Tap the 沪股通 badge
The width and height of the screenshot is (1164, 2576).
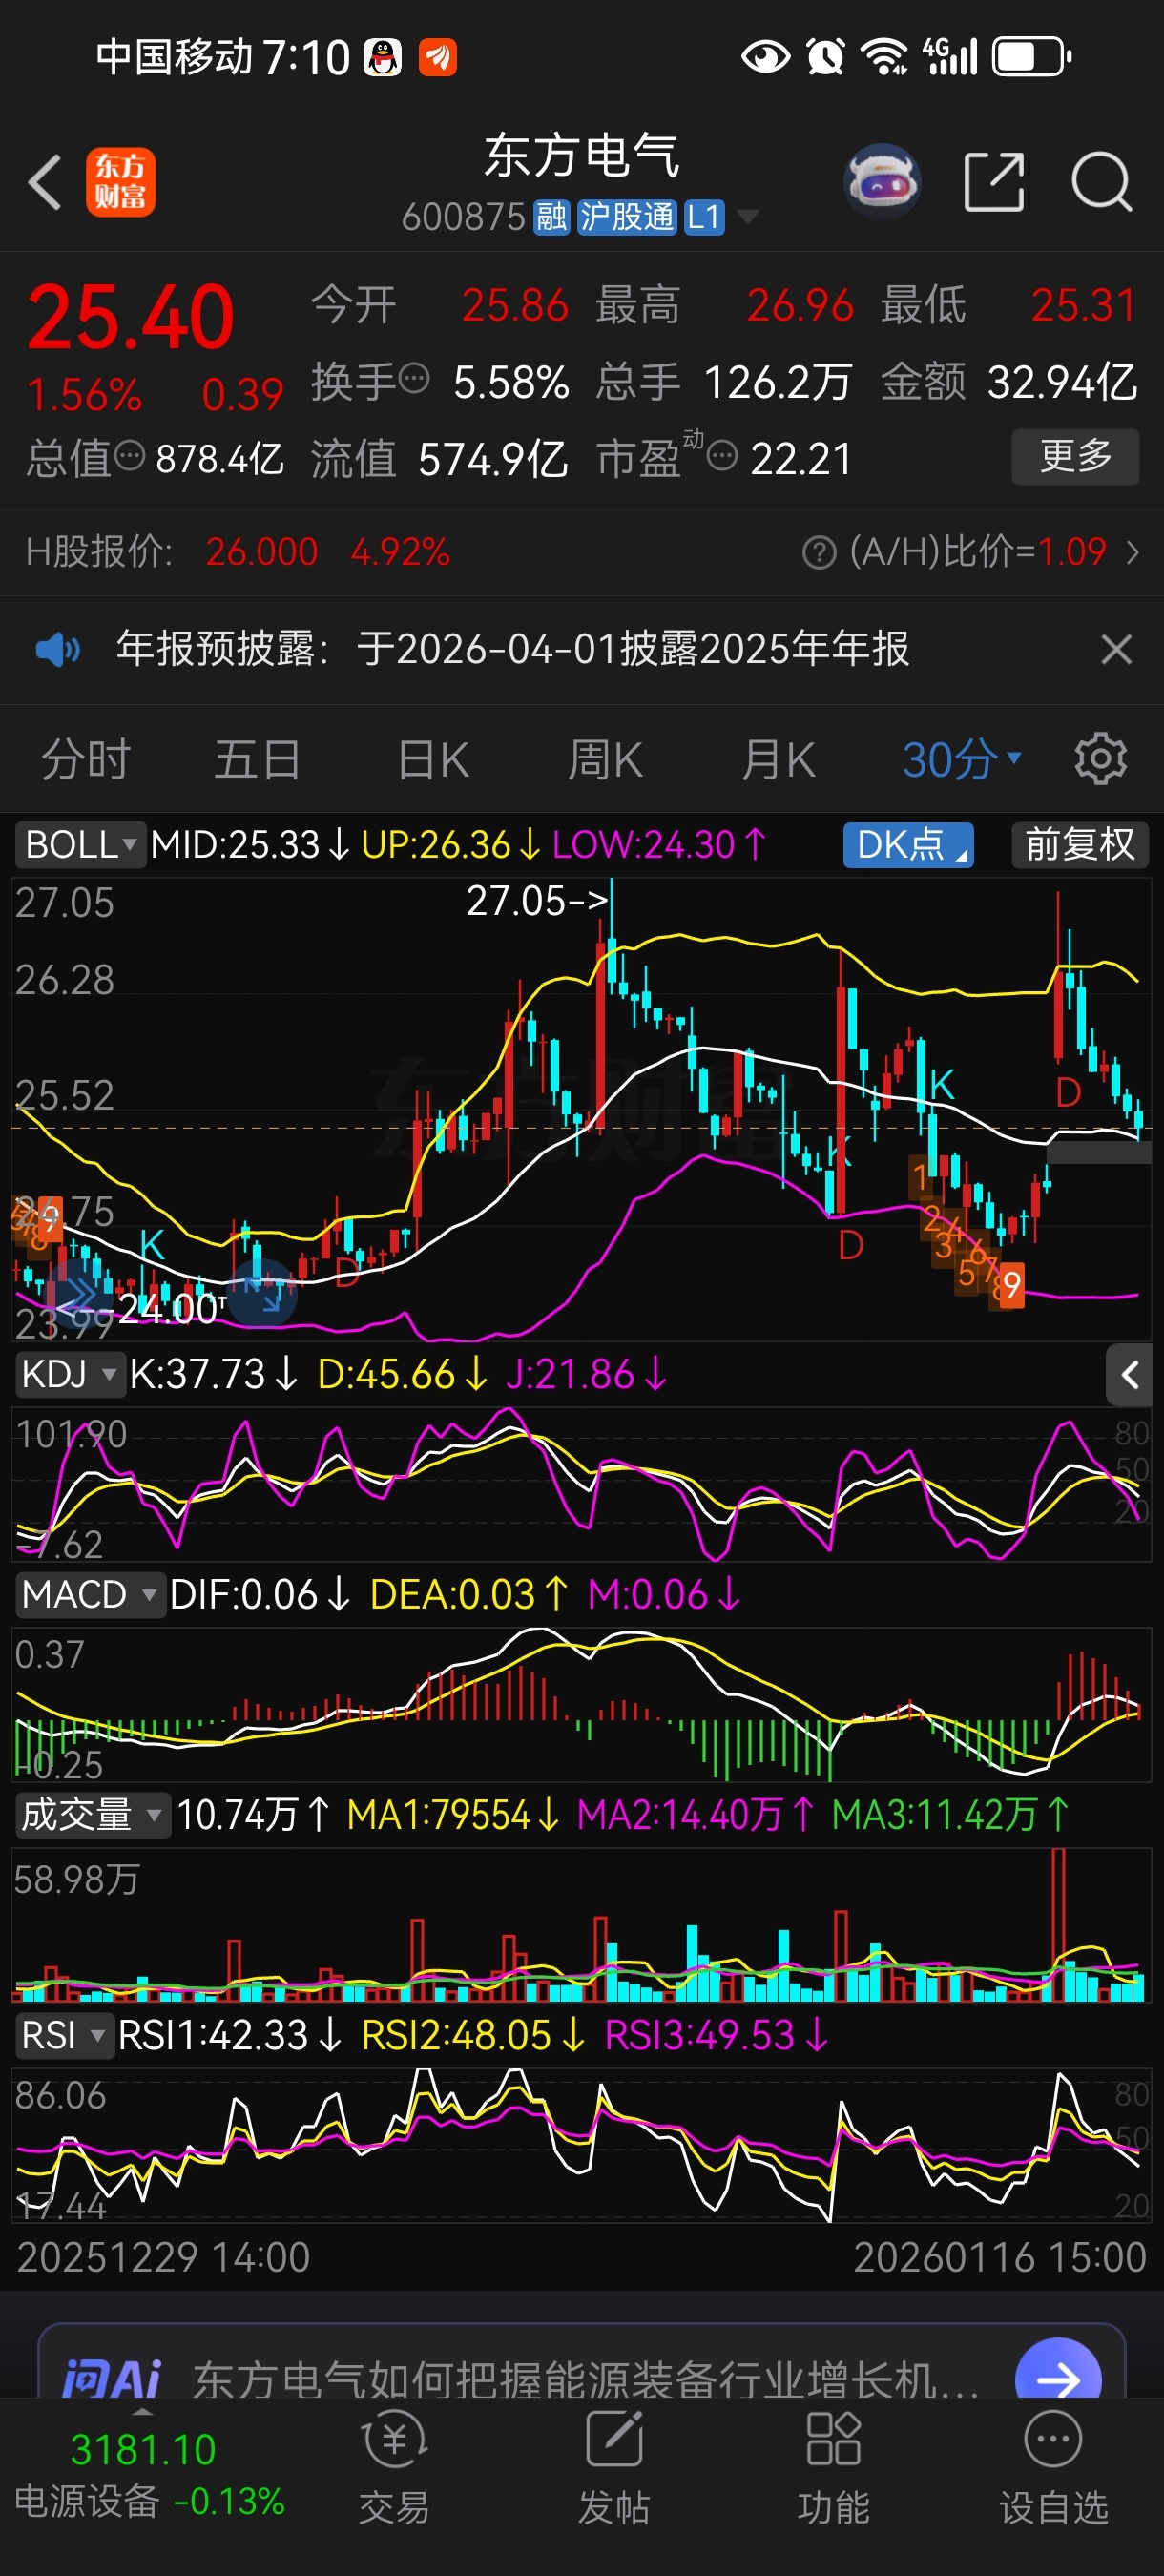point(627,217)
